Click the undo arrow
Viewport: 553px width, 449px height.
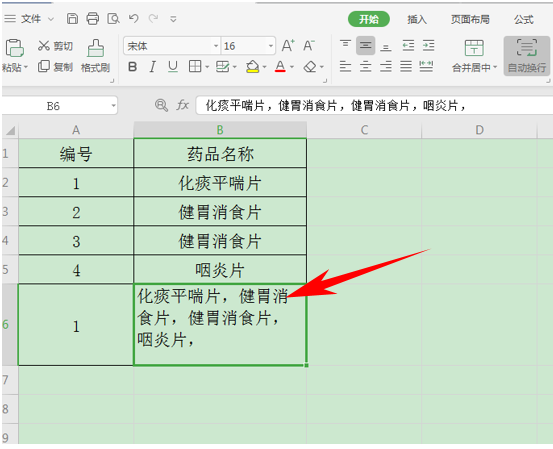[133, 18]
